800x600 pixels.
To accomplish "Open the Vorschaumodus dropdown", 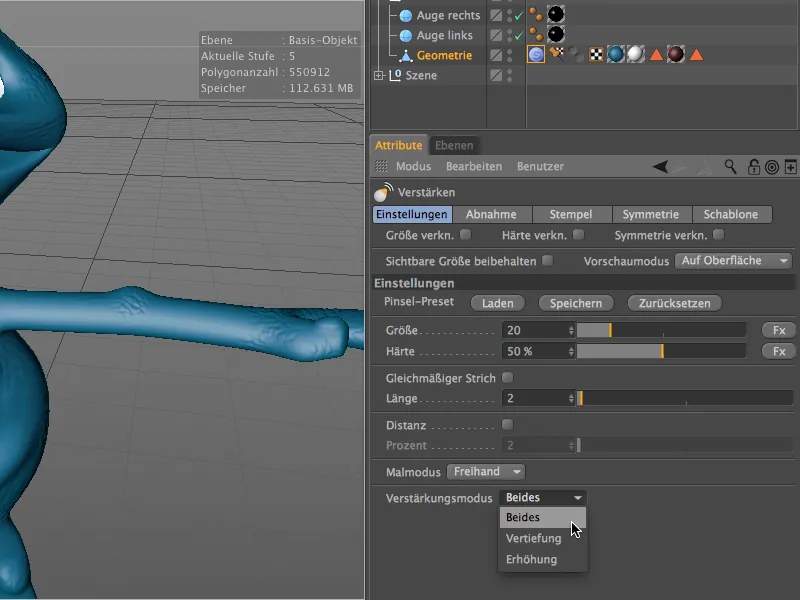I will (x=733, y=261).
